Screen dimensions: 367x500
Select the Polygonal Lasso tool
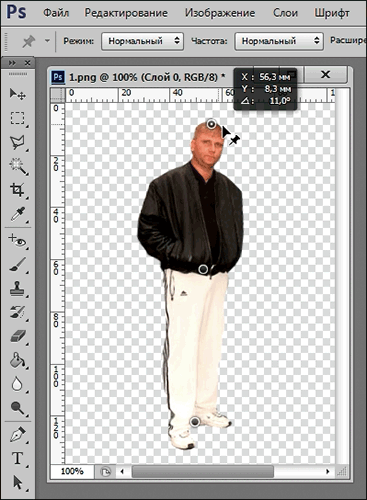pos(17,142)
